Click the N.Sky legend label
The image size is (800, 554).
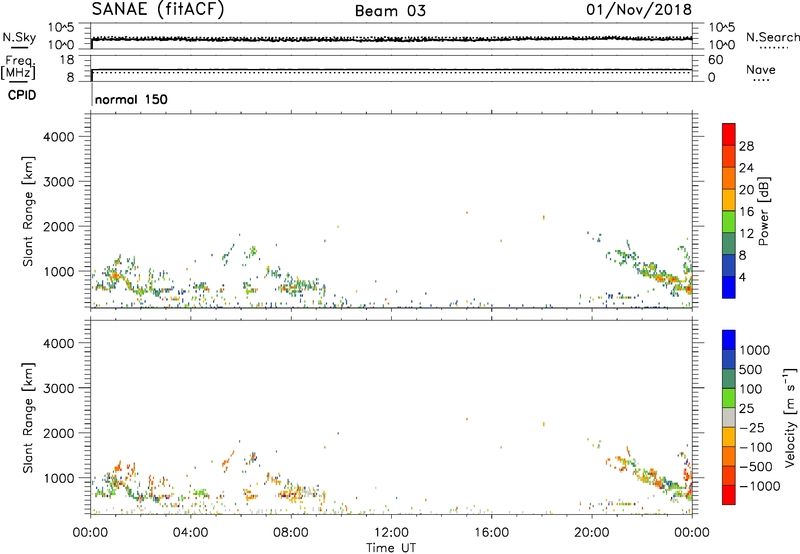click(19, 37)
